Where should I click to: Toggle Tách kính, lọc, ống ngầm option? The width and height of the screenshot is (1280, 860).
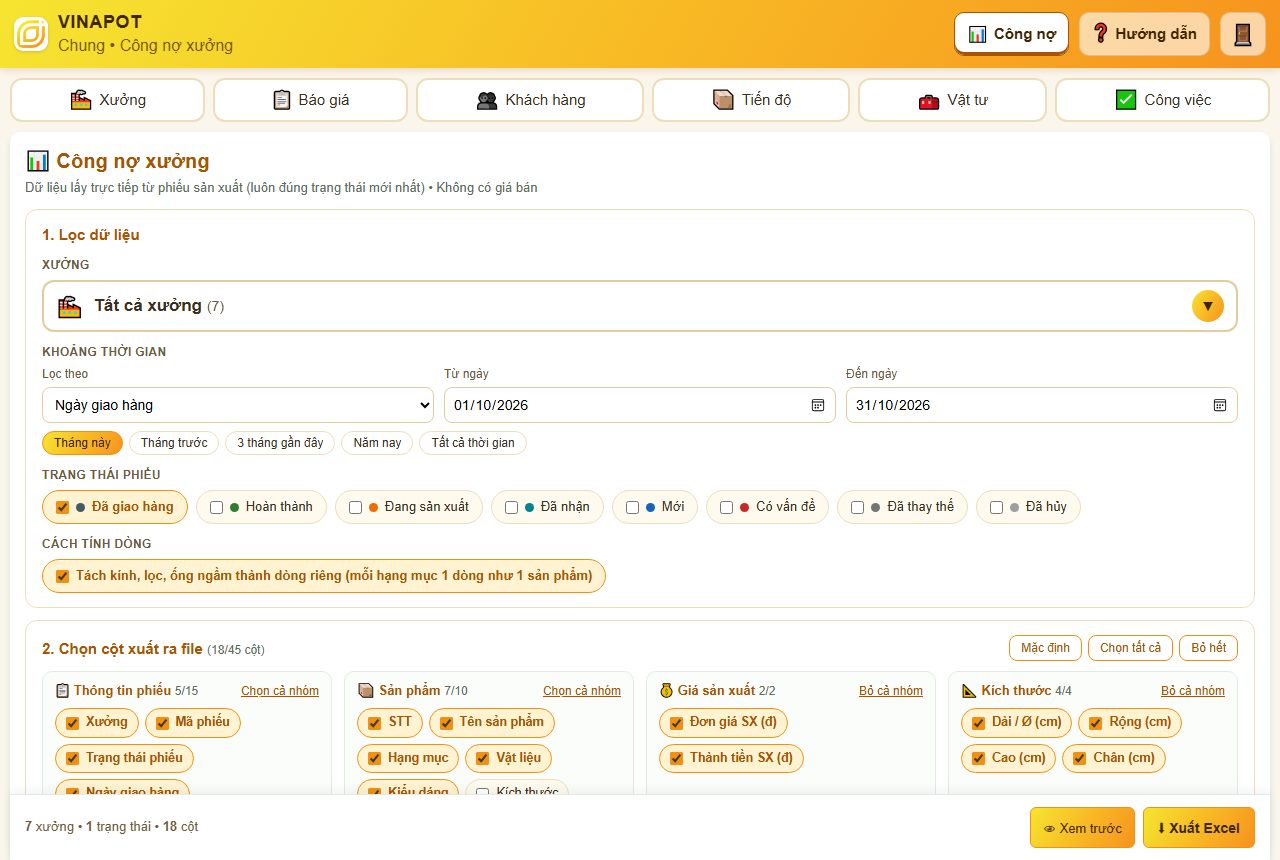point(324,576)
